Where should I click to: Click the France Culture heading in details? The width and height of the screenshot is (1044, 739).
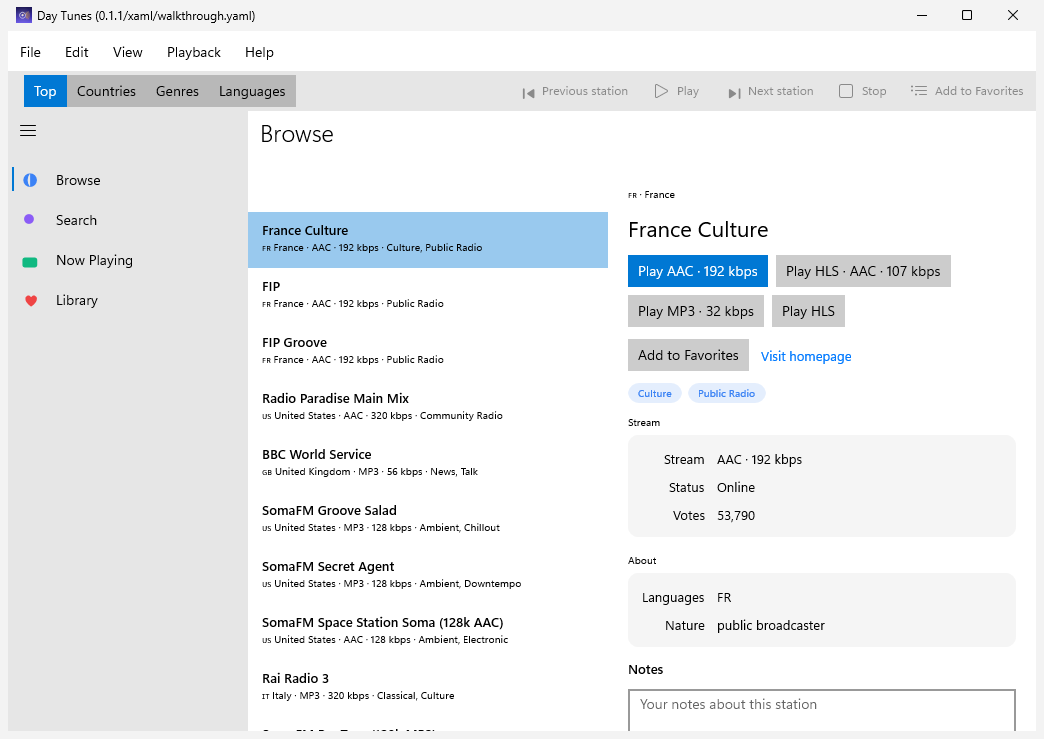(698, 230)
